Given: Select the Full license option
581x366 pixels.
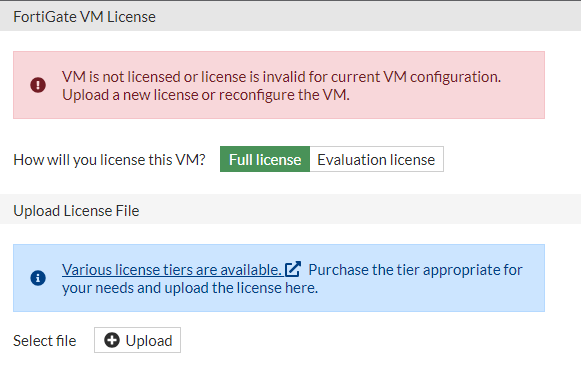Looking at the screenshot, I should (x=265, y=159).
